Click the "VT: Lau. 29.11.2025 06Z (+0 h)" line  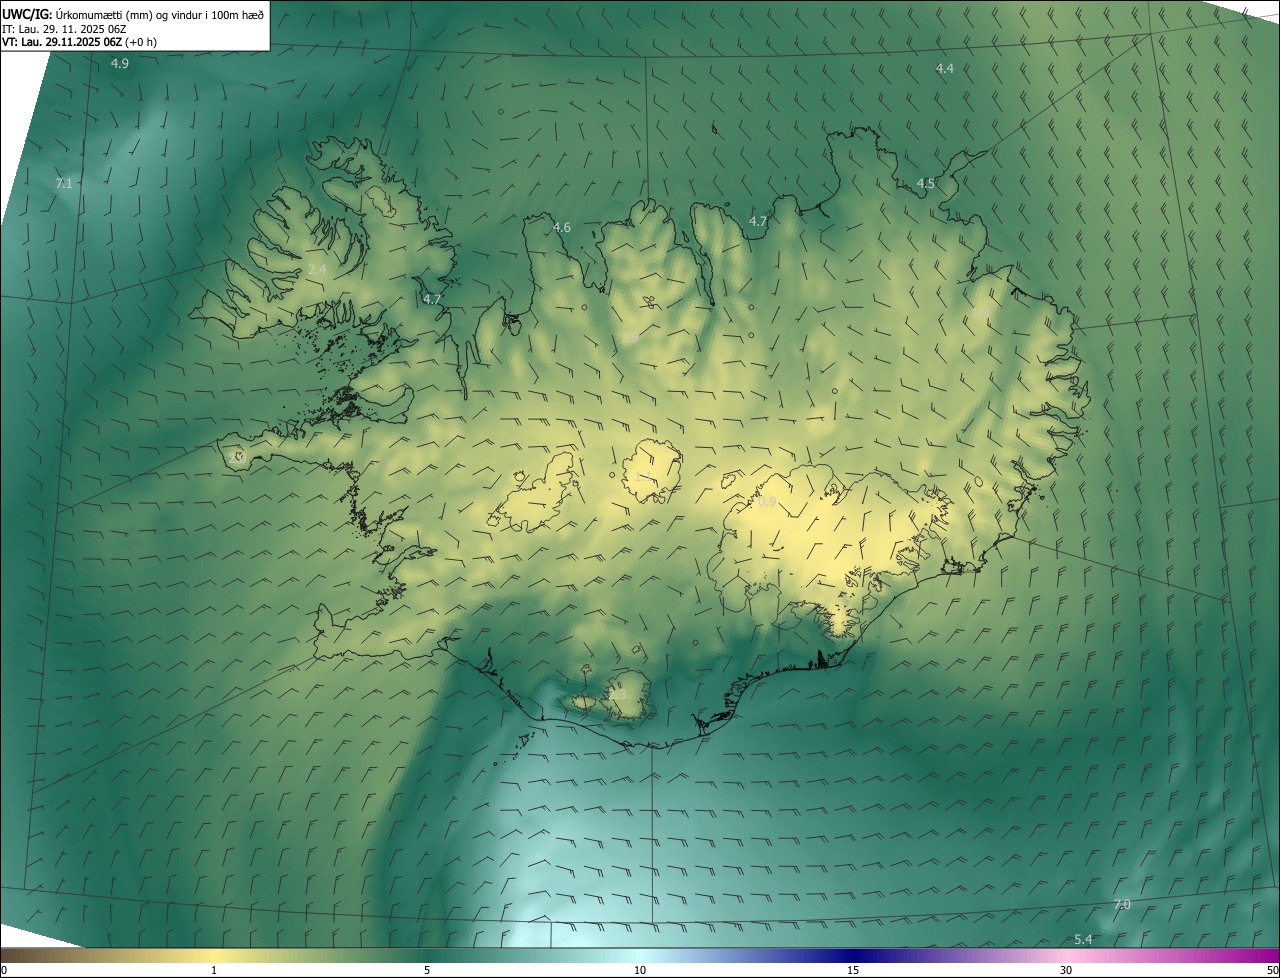(x=79, y=42)
